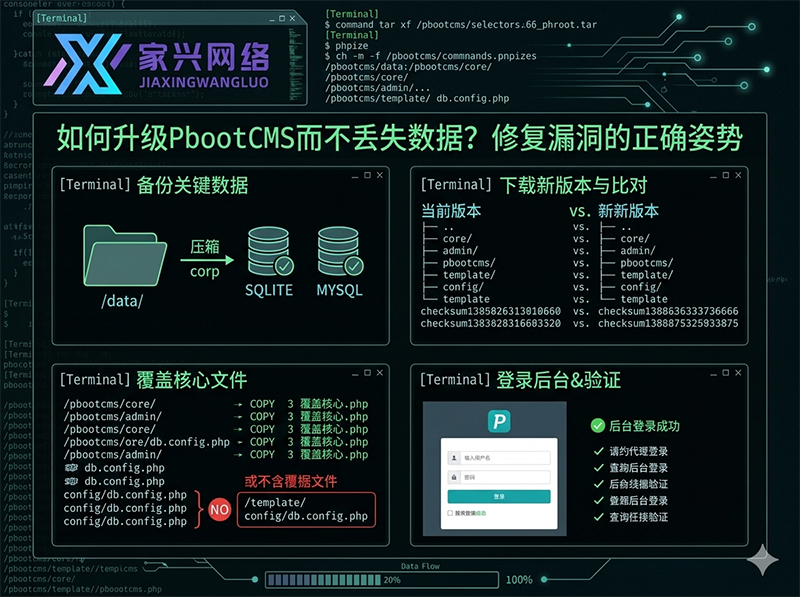
Task: Click the PbootCMS P logo on login screen
Action: (499, 421)
